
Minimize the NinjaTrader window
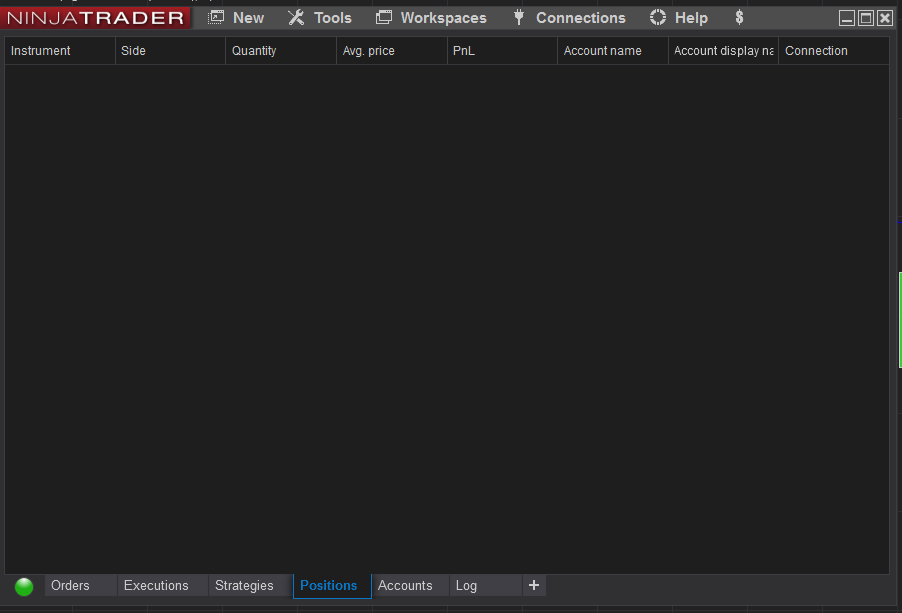(847, 18)
